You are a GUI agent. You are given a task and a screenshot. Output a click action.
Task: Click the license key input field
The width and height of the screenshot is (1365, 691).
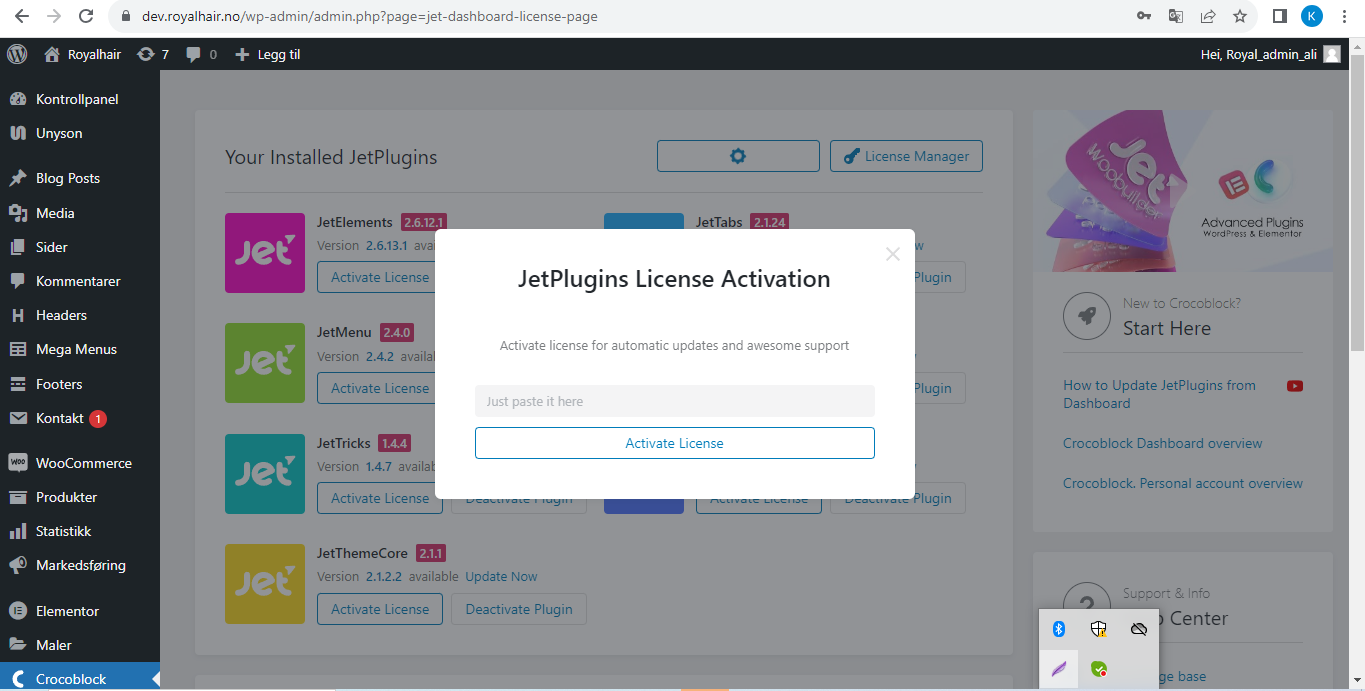click(675, 401)
